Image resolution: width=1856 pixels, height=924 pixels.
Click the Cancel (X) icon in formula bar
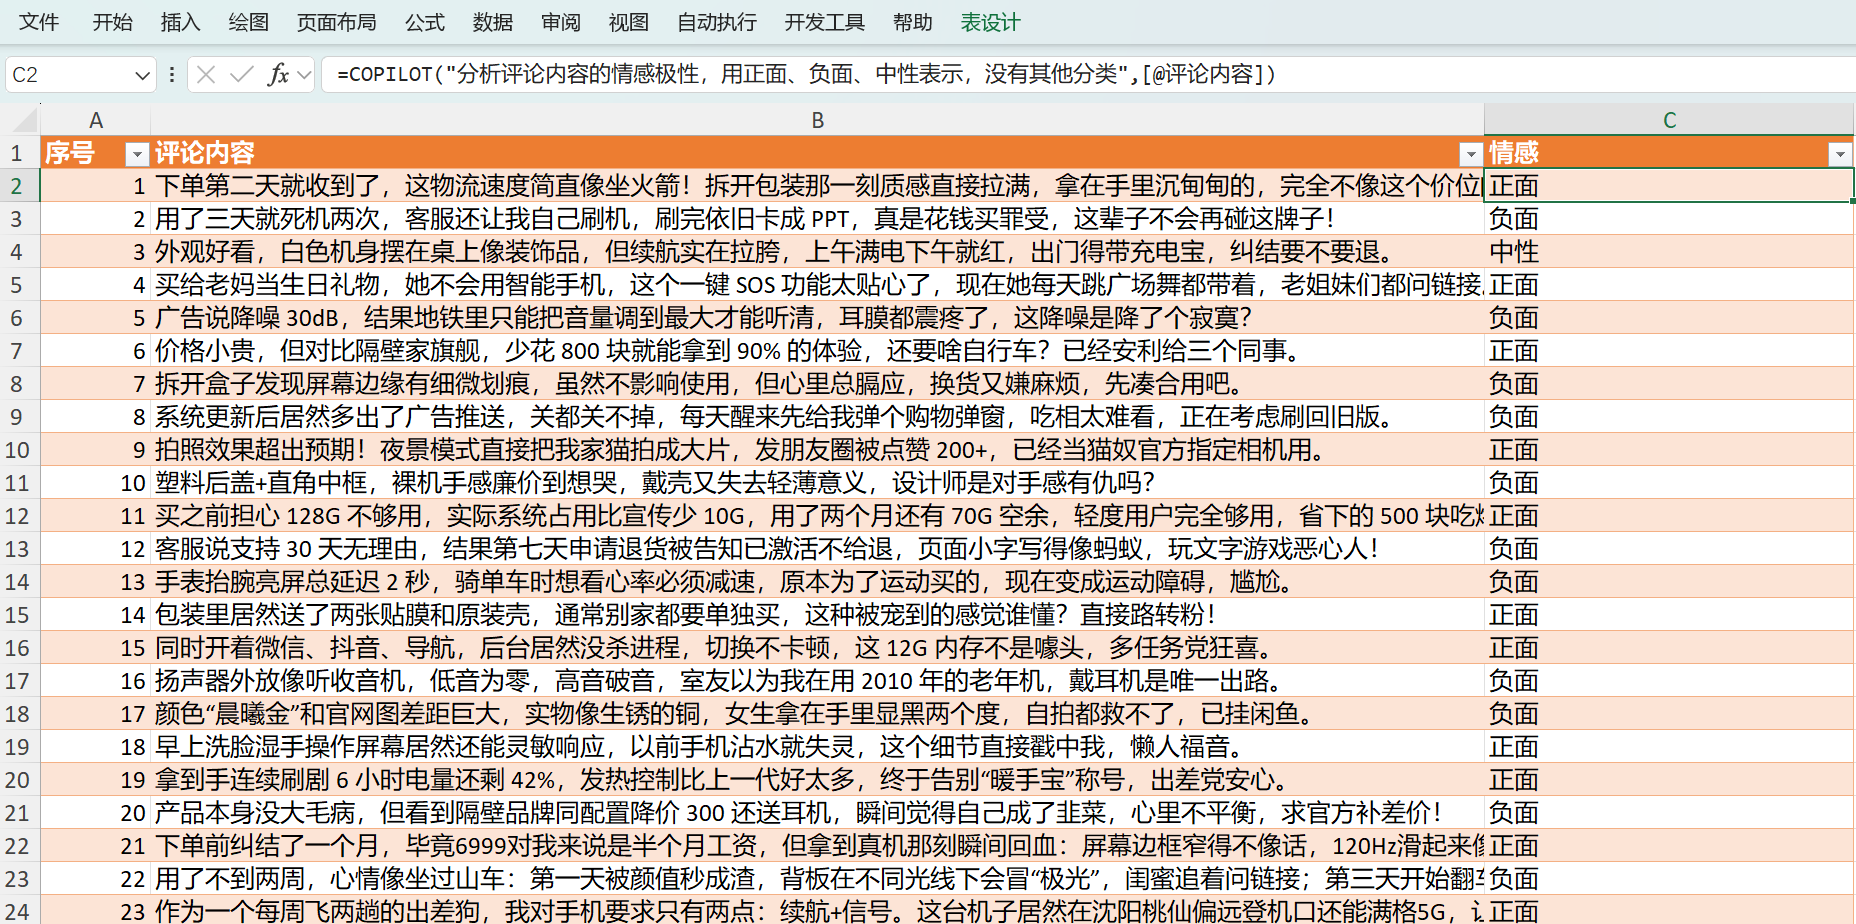tap(206, 75)
